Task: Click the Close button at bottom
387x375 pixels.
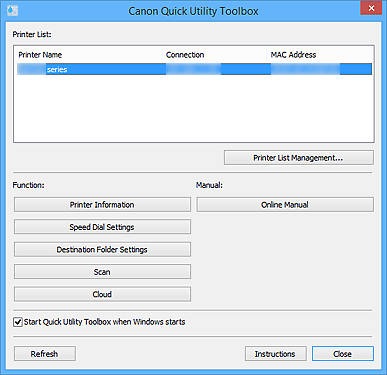Action: 343,354
